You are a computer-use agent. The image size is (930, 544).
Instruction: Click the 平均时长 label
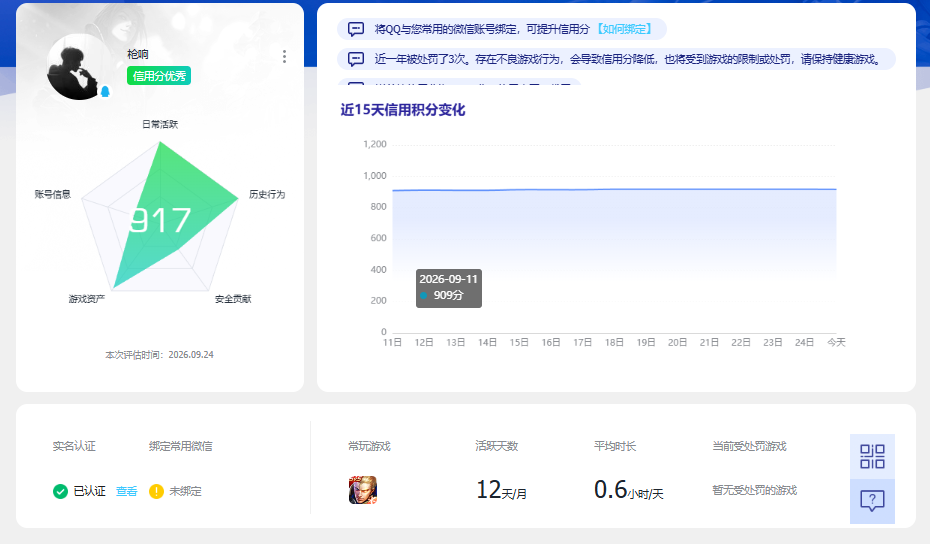615,446
